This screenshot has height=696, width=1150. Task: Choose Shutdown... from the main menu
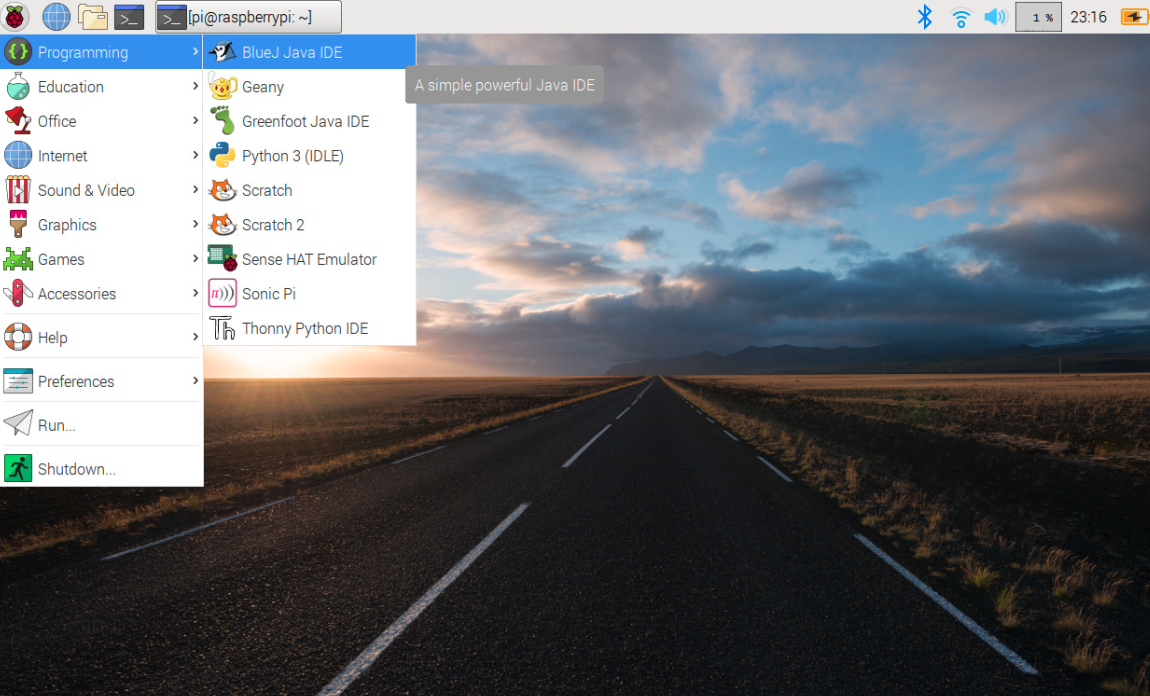point(102,469)
